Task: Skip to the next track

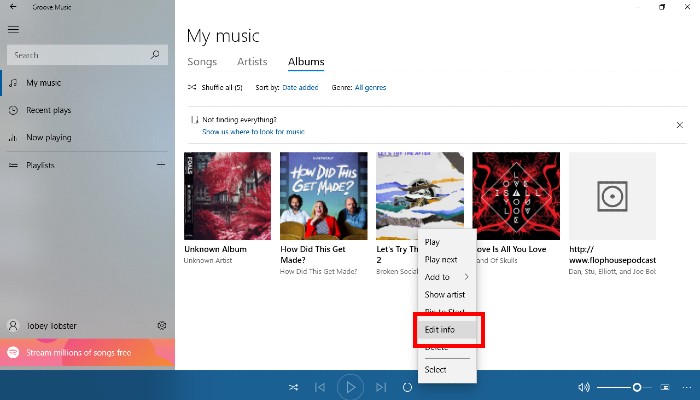Action: [x=380, y=387]
